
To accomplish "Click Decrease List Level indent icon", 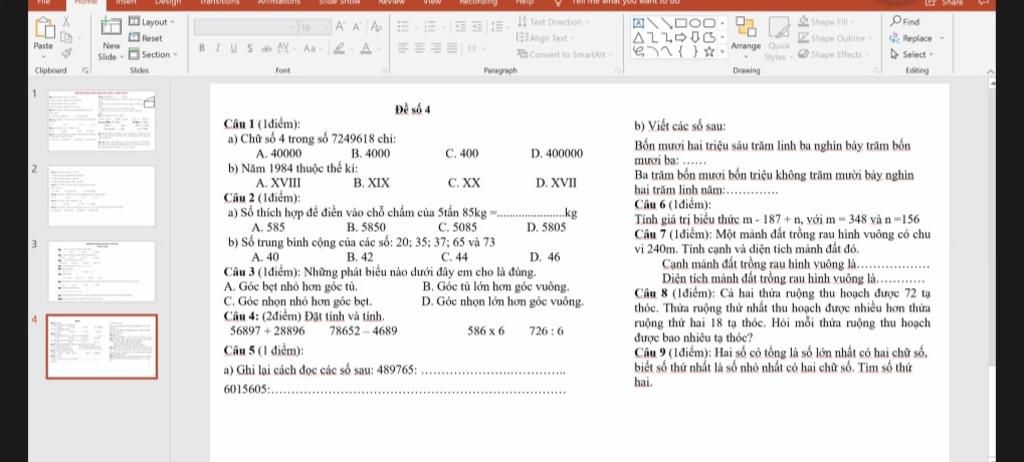I will (460, 27).
